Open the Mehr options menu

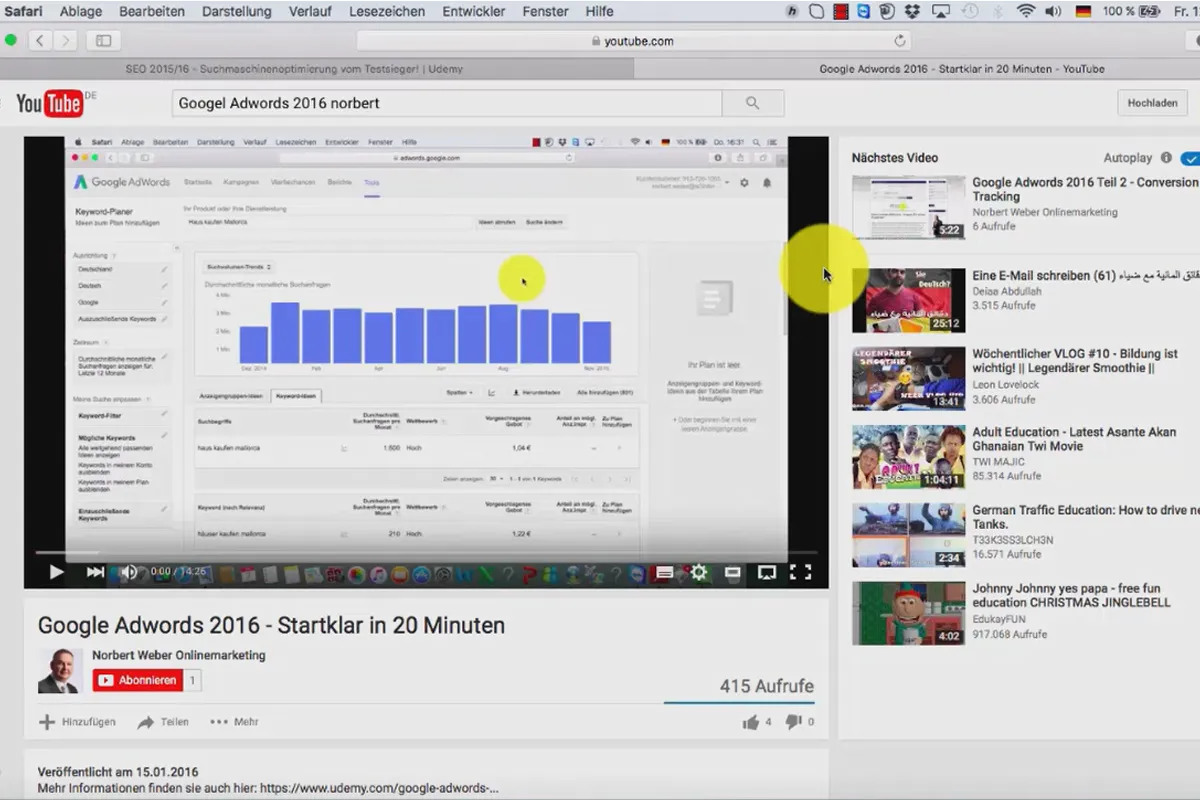tap(234, 721)
